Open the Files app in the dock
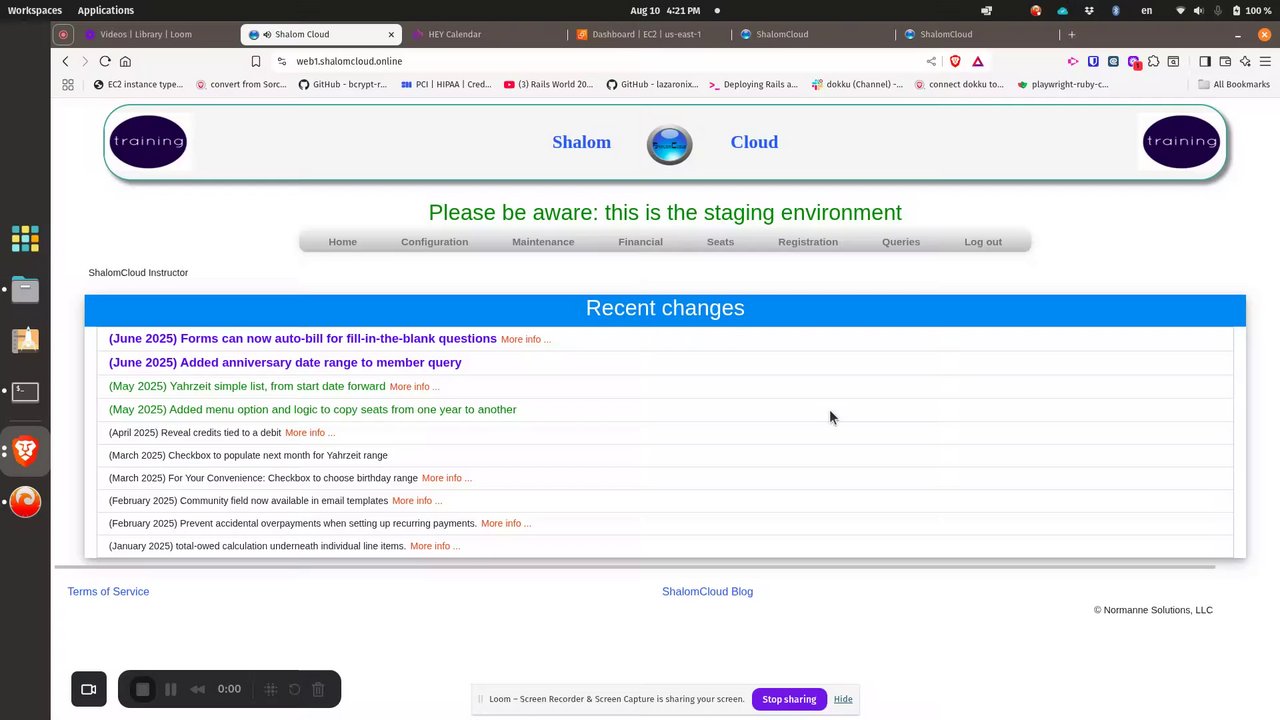Screen dimensions: 1280x720 25,290
